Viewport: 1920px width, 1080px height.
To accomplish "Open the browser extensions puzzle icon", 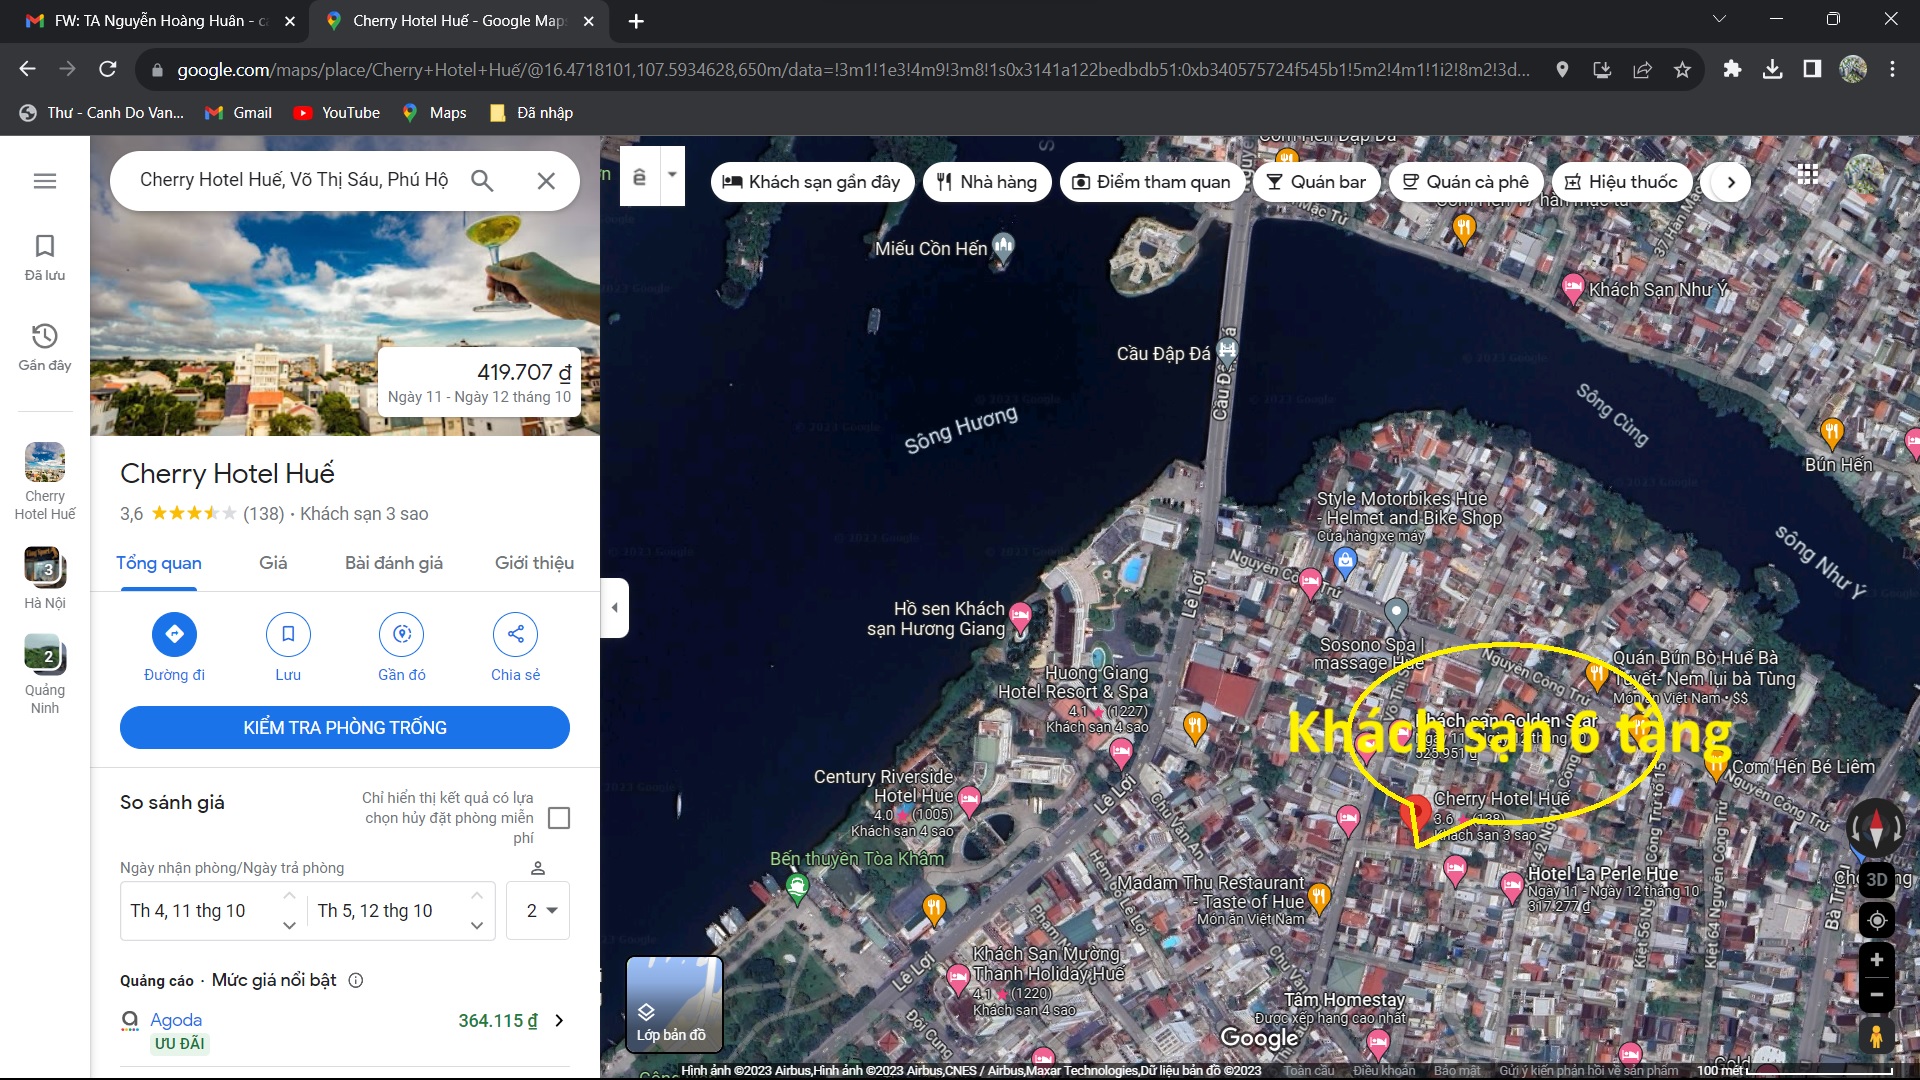I will [x=1732, y=69].
